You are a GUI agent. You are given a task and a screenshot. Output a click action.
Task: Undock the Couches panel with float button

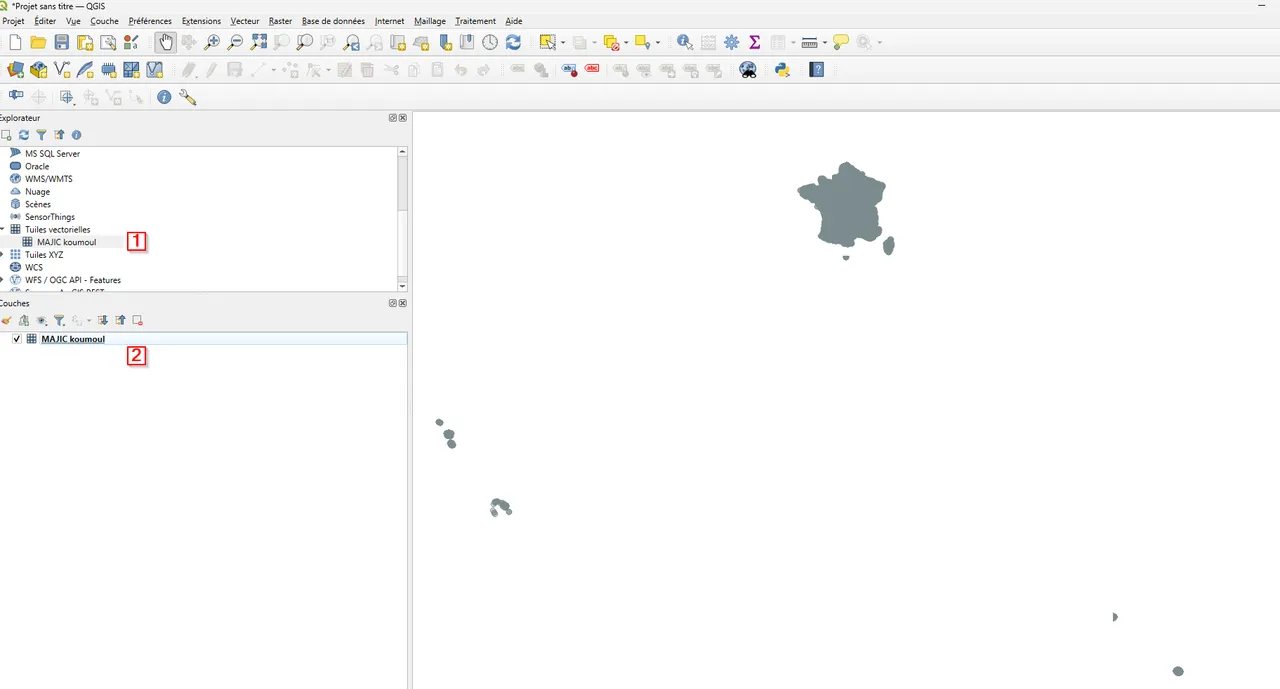click(393, 303)
